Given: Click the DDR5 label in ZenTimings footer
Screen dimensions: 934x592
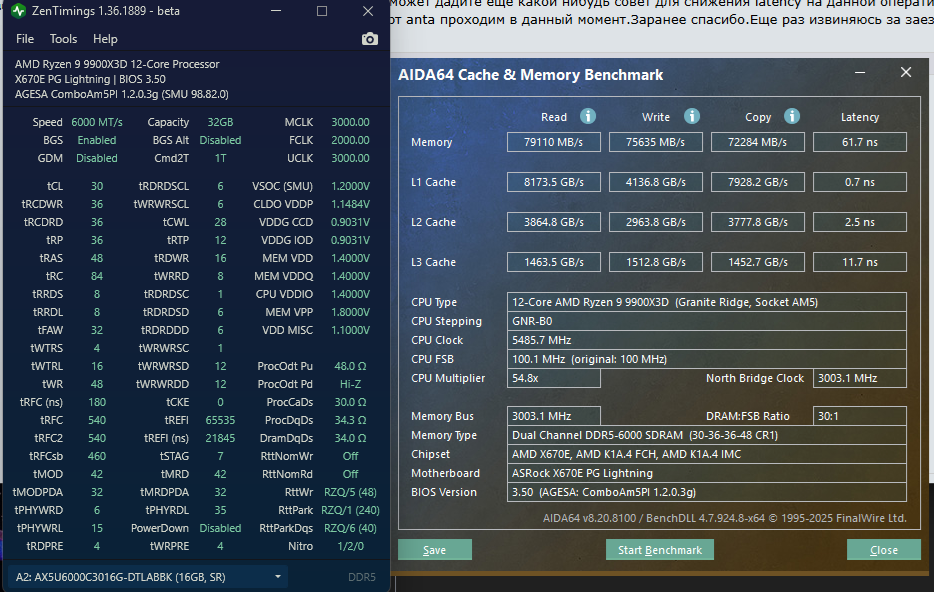Looking at the screenshot, I should point(362,577).
